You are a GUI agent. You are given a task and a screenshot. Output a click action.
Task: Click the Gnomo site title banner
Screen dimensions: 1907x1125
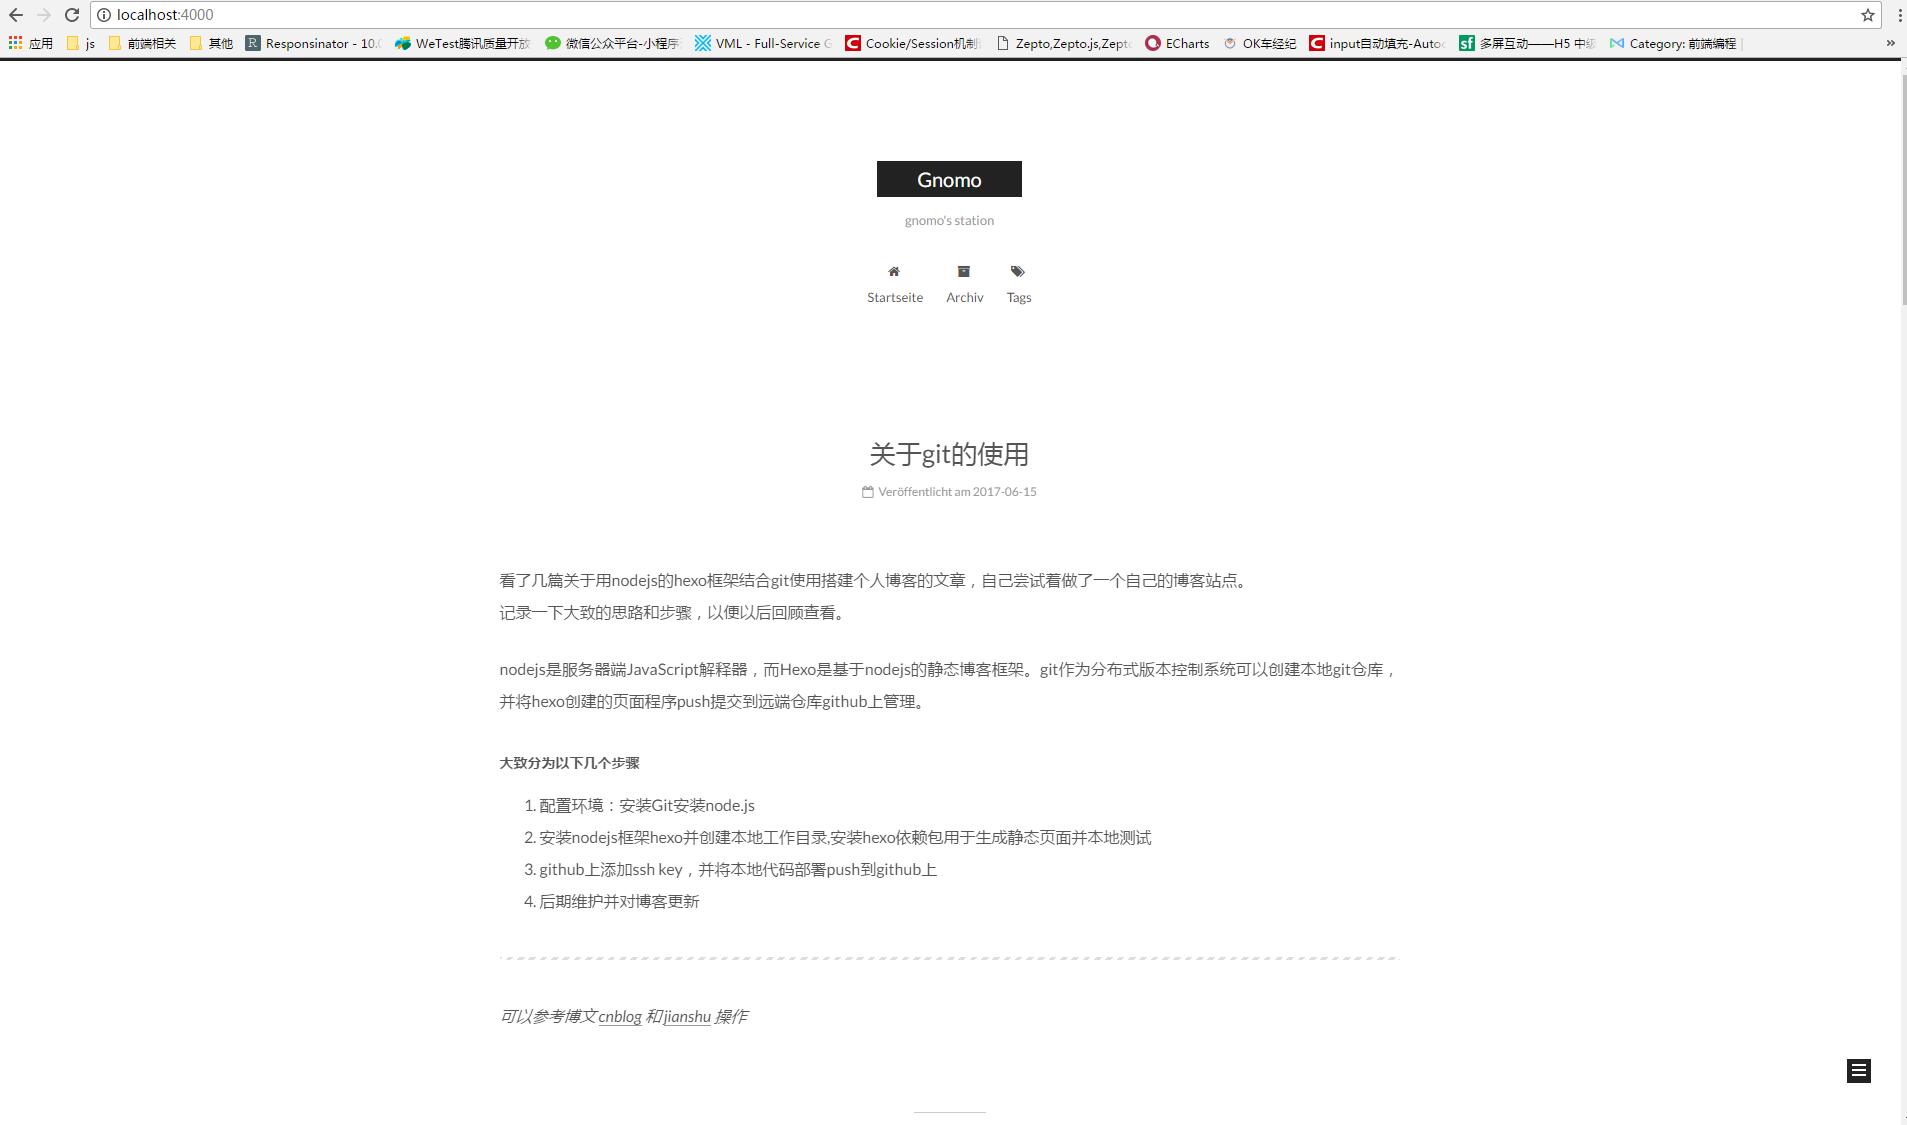[x=949, y=180]
